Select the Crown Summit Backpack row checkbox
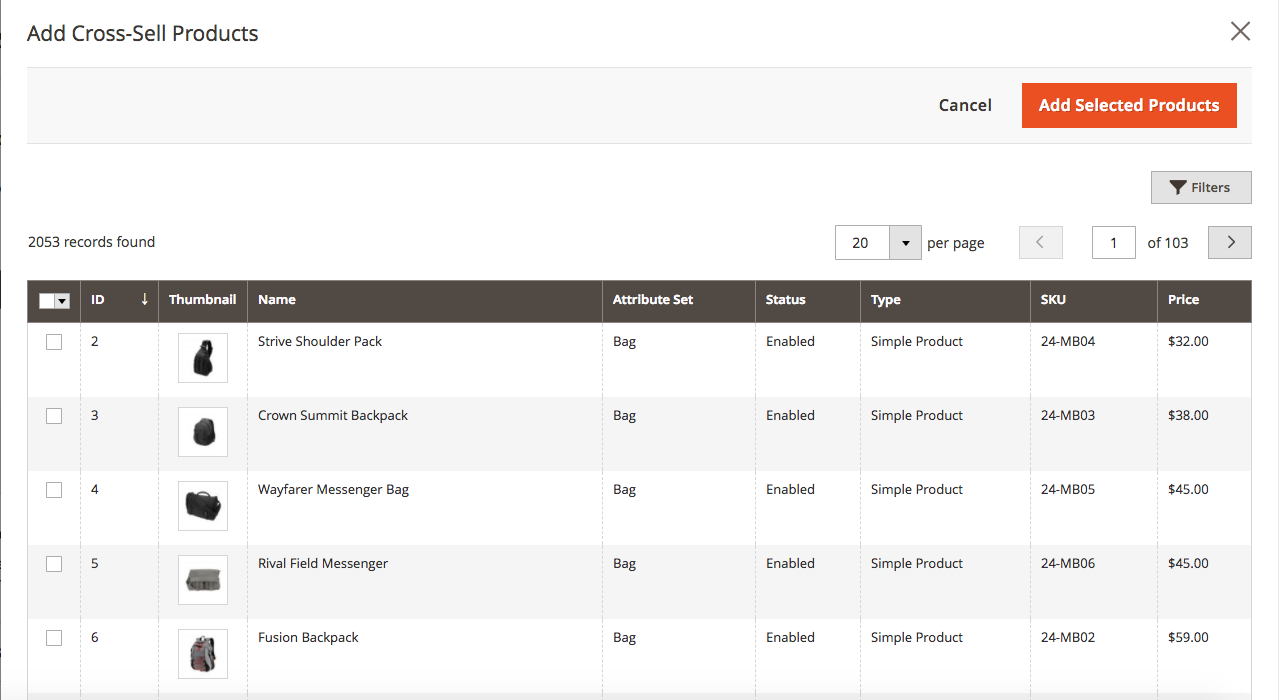 [x=53, y=415]
